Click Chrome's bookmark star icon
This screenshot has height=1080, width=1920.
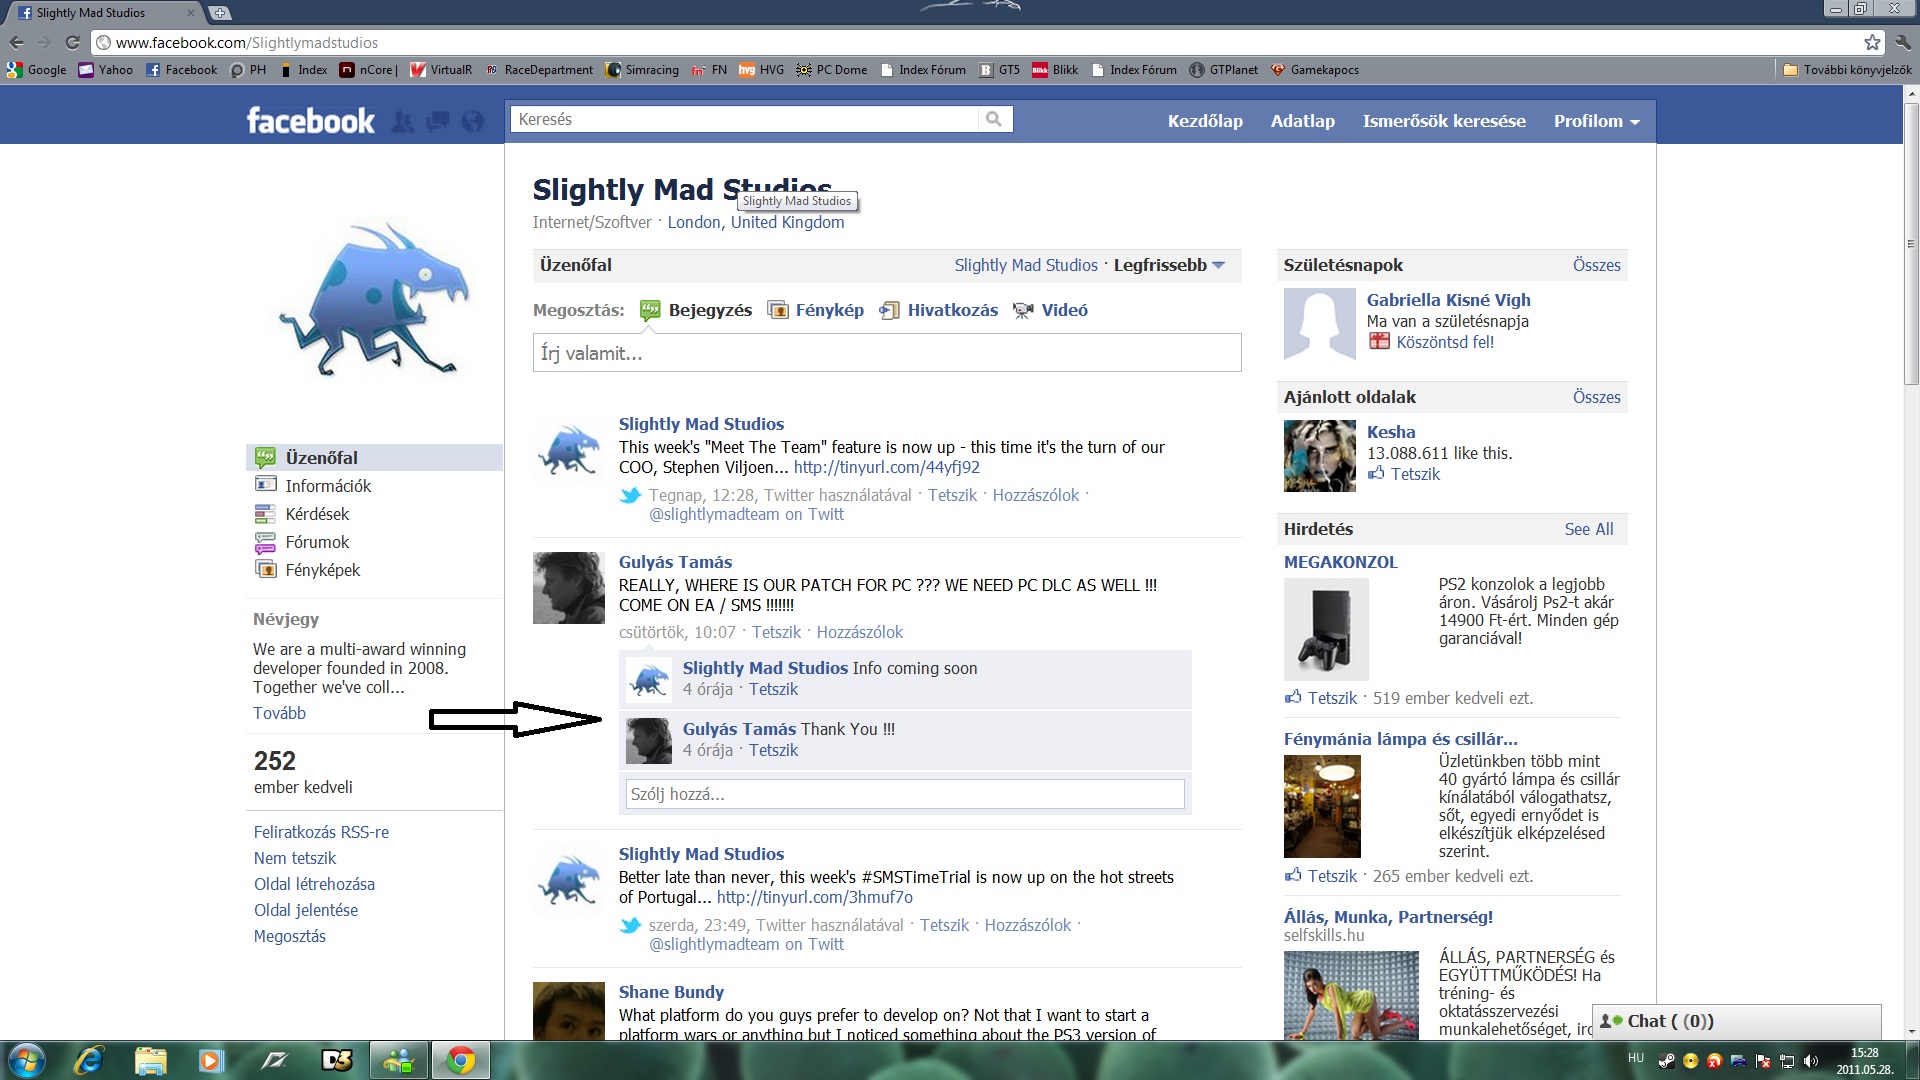(x=1872, y=42)
